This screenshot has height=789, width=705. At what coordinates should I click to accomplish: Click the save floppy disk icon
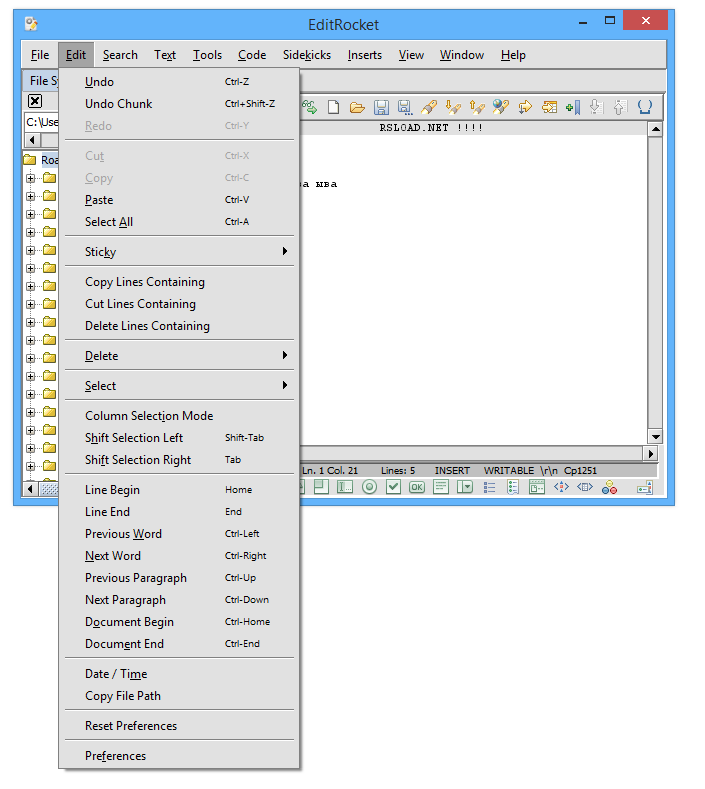click(381, 107)
